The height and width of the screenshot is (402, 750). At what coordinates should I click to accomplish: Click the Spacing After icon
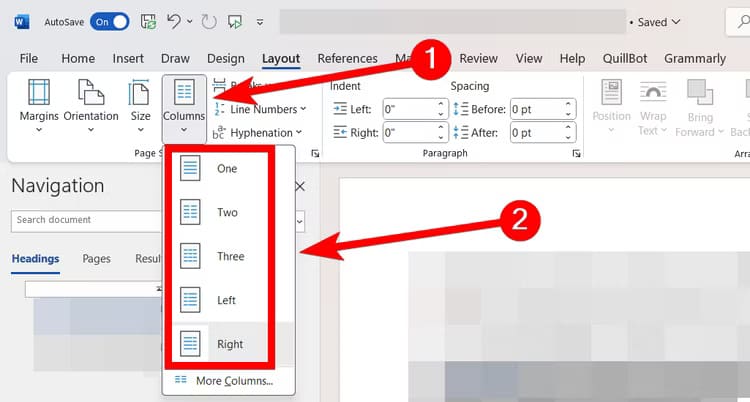coord(460,132)
